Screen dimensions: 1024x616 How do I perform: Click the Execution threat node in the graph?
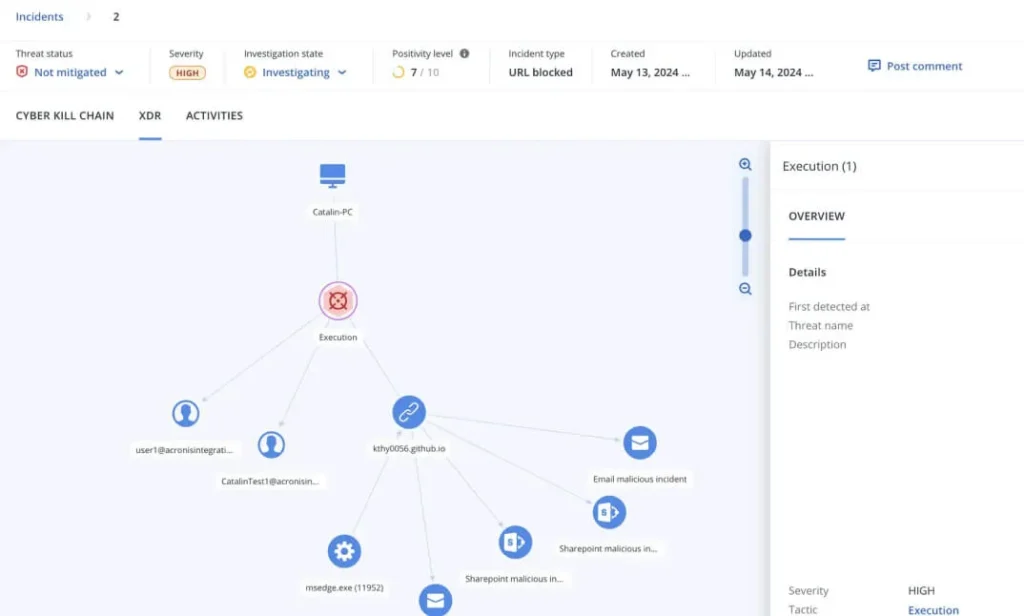(x=337, y=300)
